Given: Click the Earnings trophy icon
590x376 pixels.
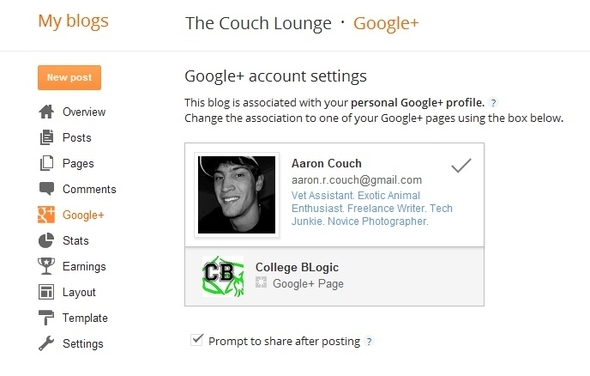Looking at the screenshot, I should tap(46, 266).
